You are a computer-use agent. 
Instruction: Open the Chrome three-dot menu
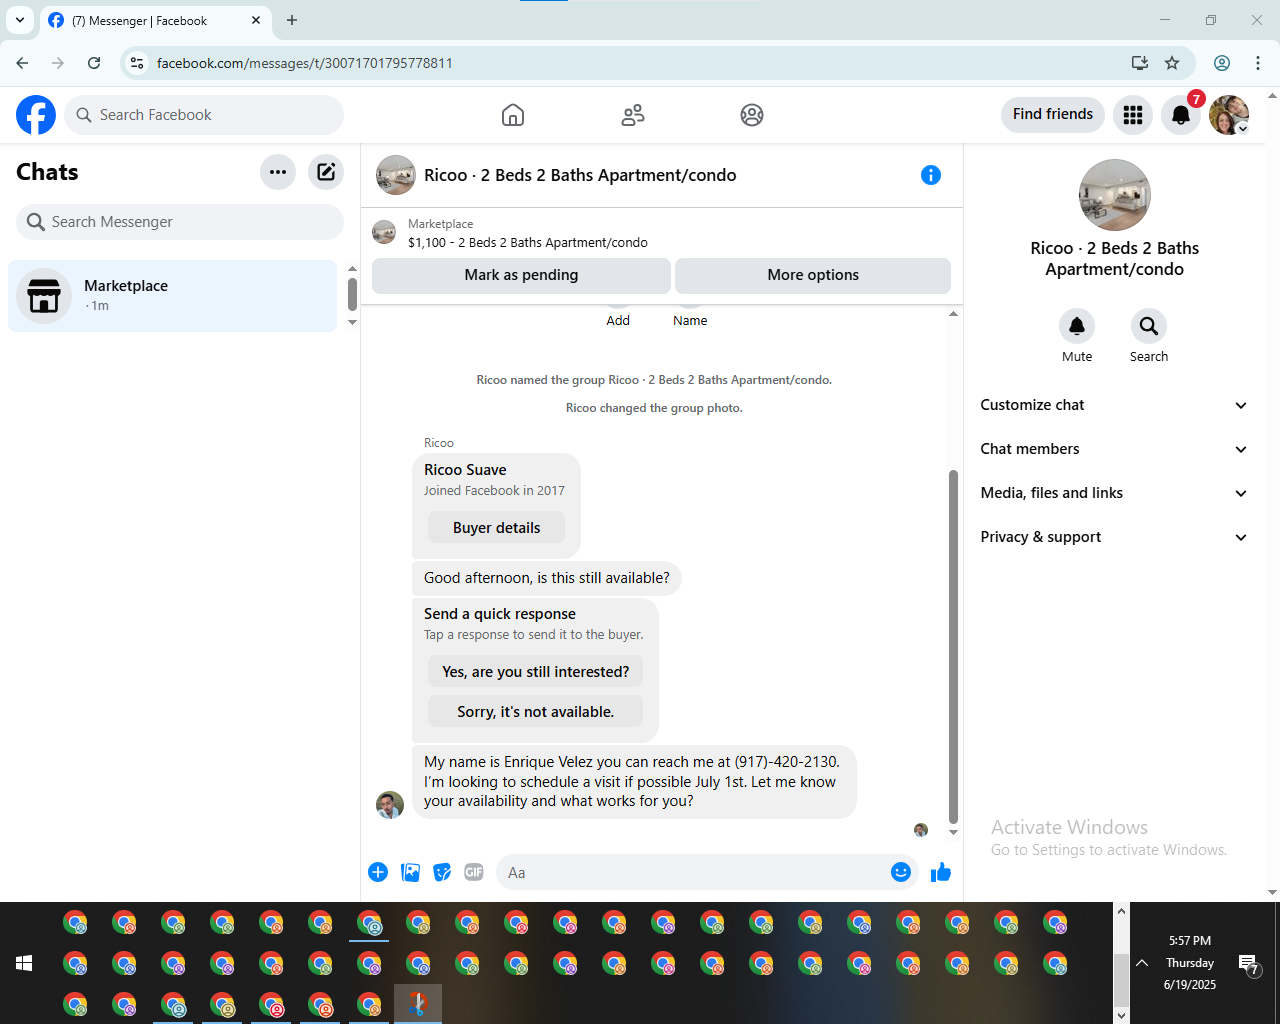click(x=1258, y=63)
